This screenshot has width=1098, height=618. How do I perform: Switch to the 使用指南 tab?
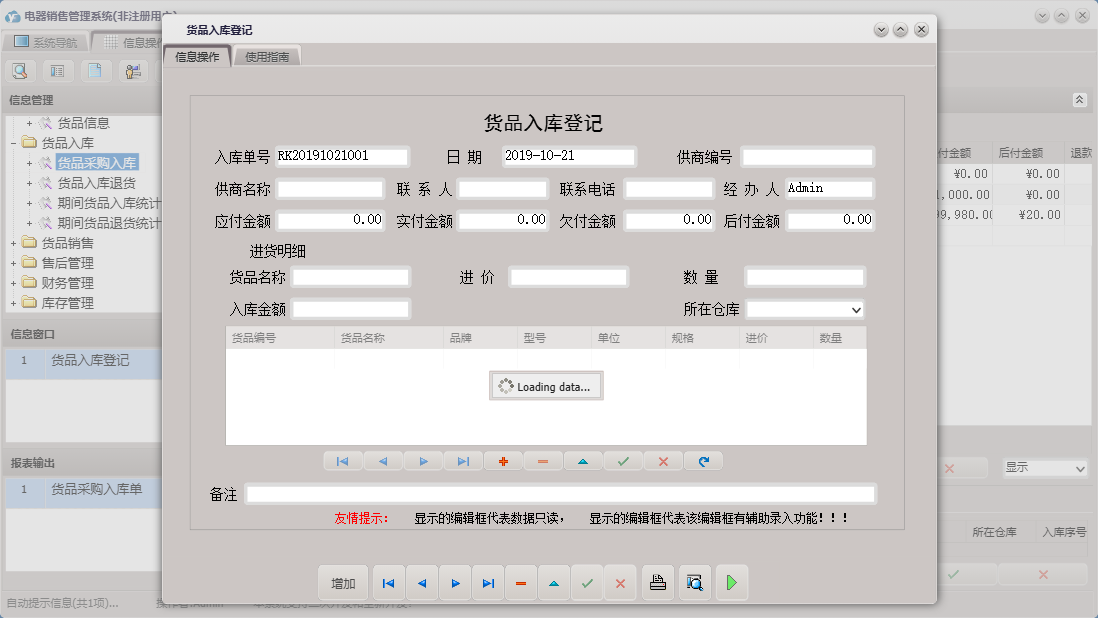pos(269,57)
